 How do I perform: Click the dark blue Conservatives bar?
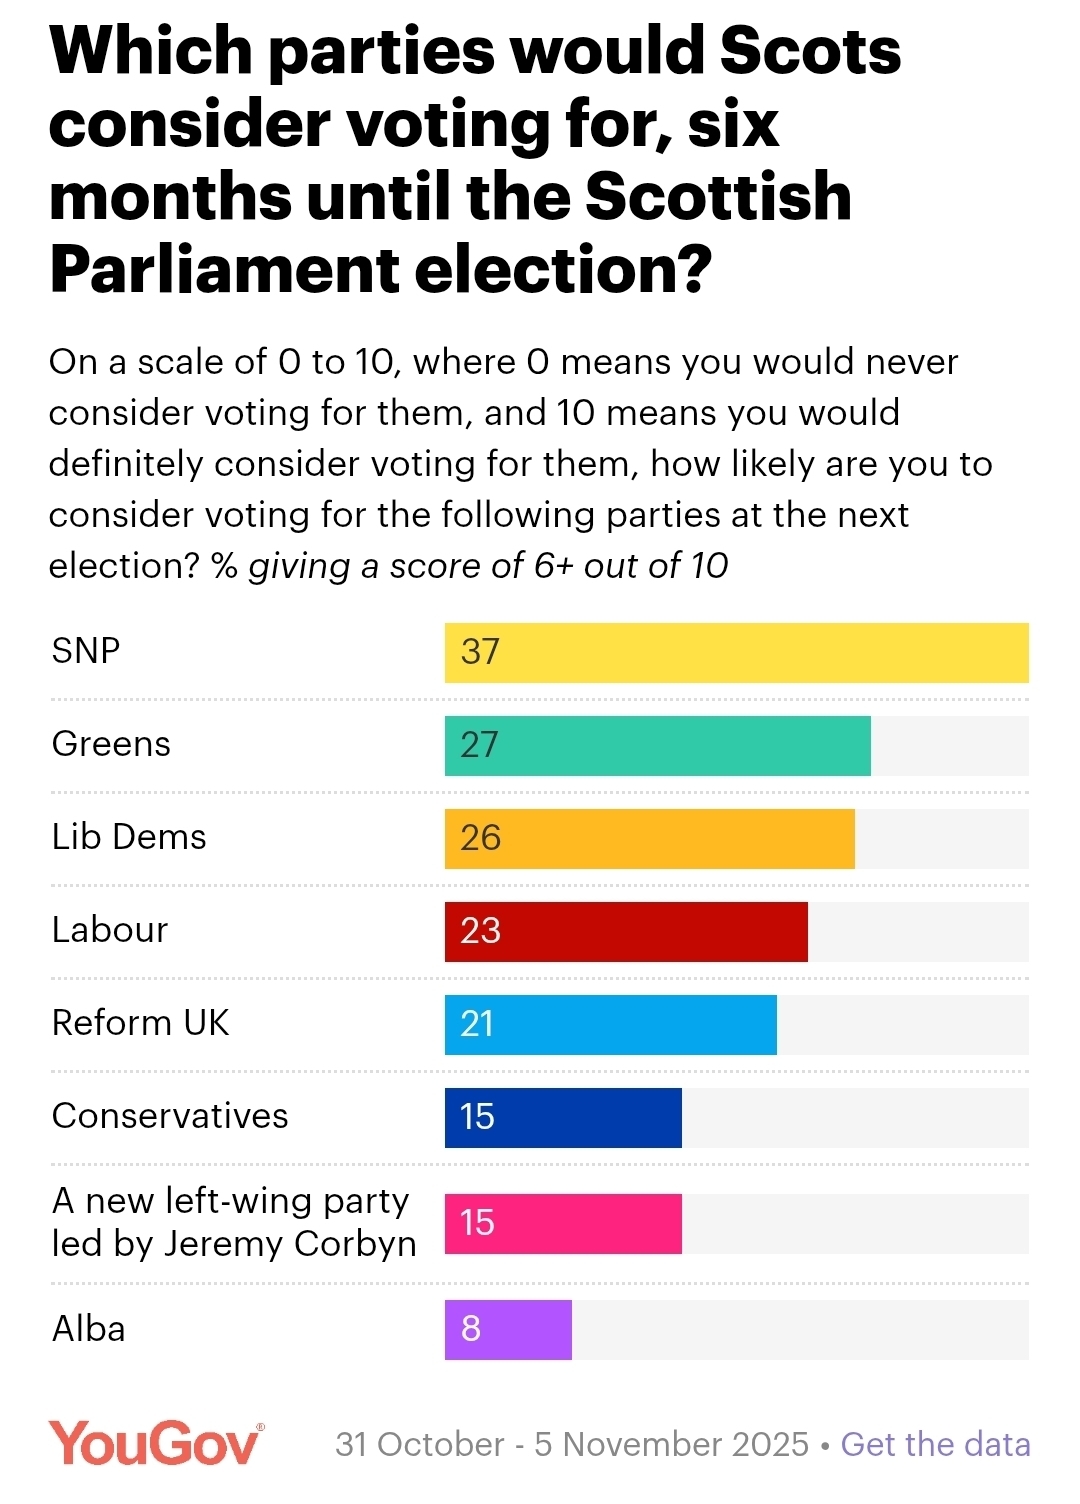(563, 1117)
